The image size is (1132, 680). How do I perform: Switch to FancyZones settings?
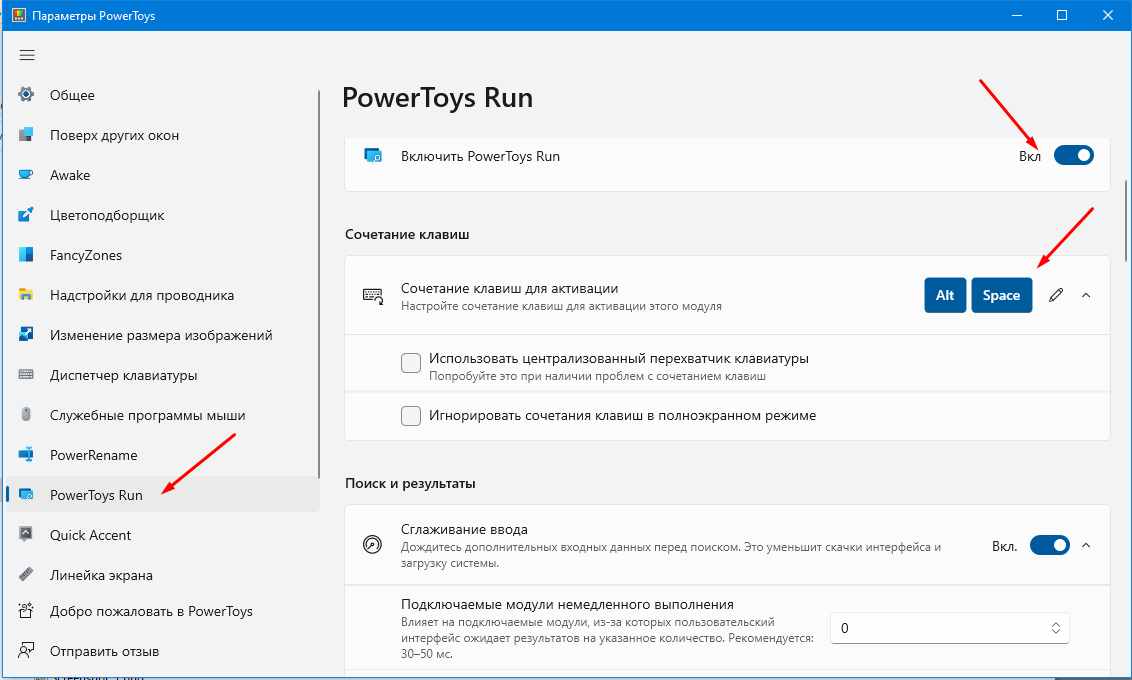162,255
